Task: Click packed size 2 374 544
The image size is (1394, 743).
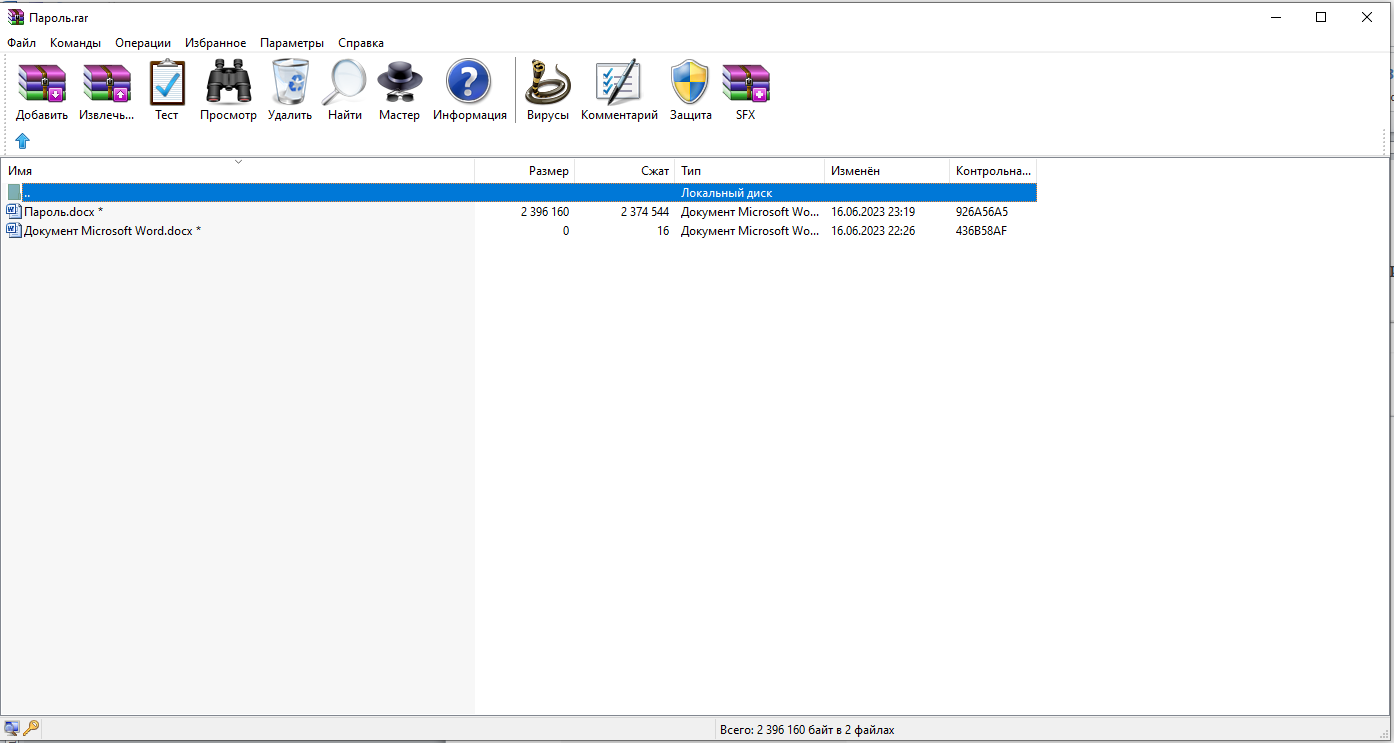Action: (645, 212)
